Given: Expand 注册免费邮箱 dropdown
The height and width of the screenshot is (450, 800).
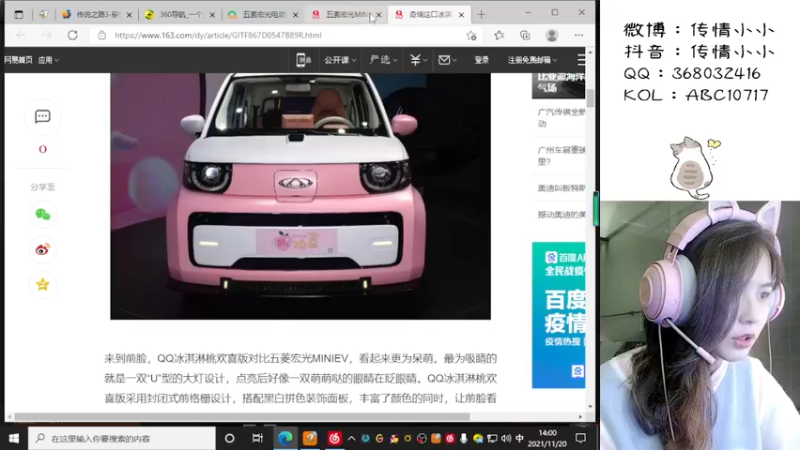Looking at the screenshot, I should pyautogui.click(x=532, y=60).
